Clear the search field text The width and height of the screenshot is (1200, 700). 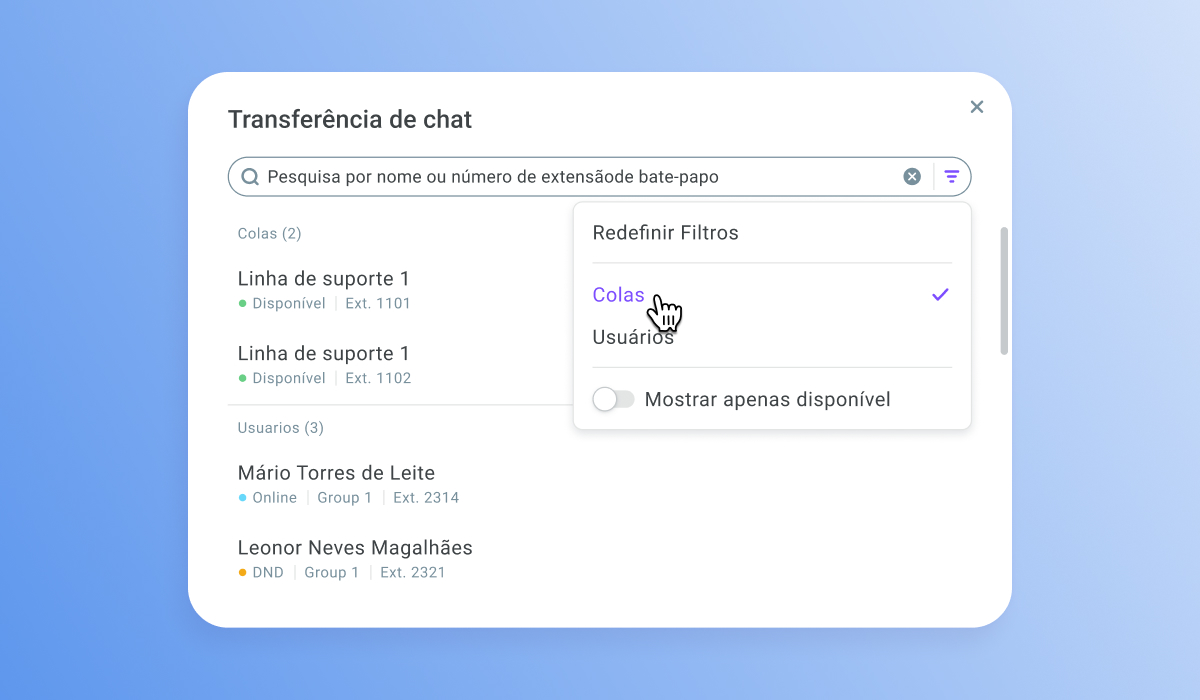[912, 177]
